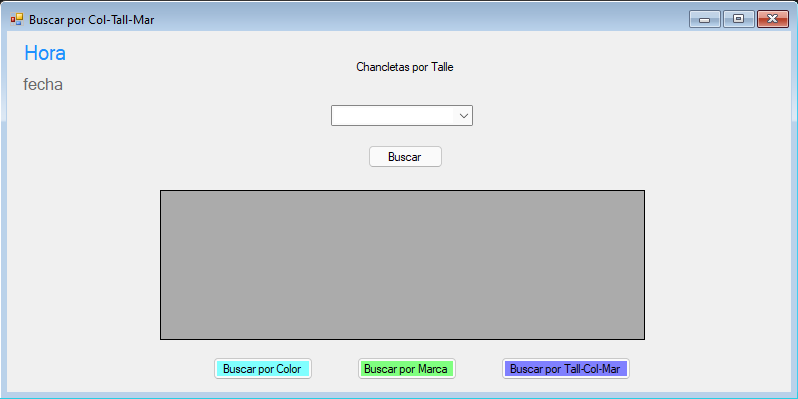The height and width of the screenshot is (399, 798).
Task: Open the talle combo box arrow
Action: coord(463,116)
